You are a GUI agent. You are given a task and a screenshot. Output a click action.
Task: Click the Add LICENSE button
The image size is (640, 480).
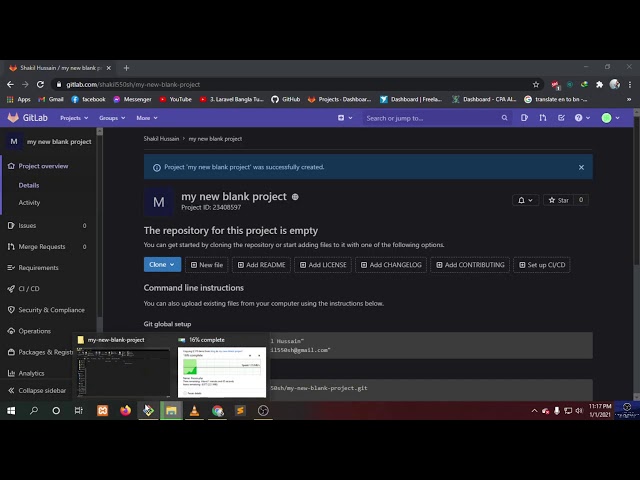[323, 265]
